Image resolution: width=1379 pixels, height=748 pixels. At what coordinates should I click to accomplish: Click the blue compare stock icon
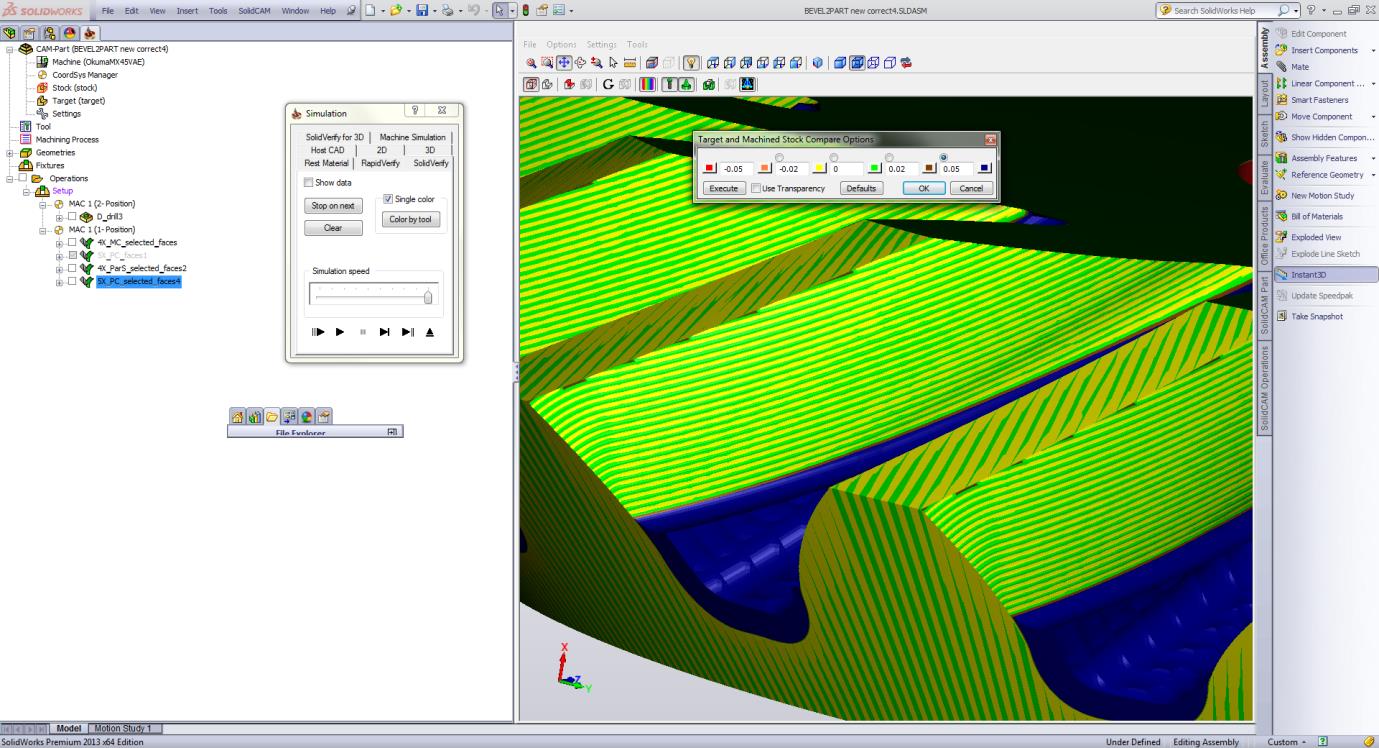pos(747,85)
